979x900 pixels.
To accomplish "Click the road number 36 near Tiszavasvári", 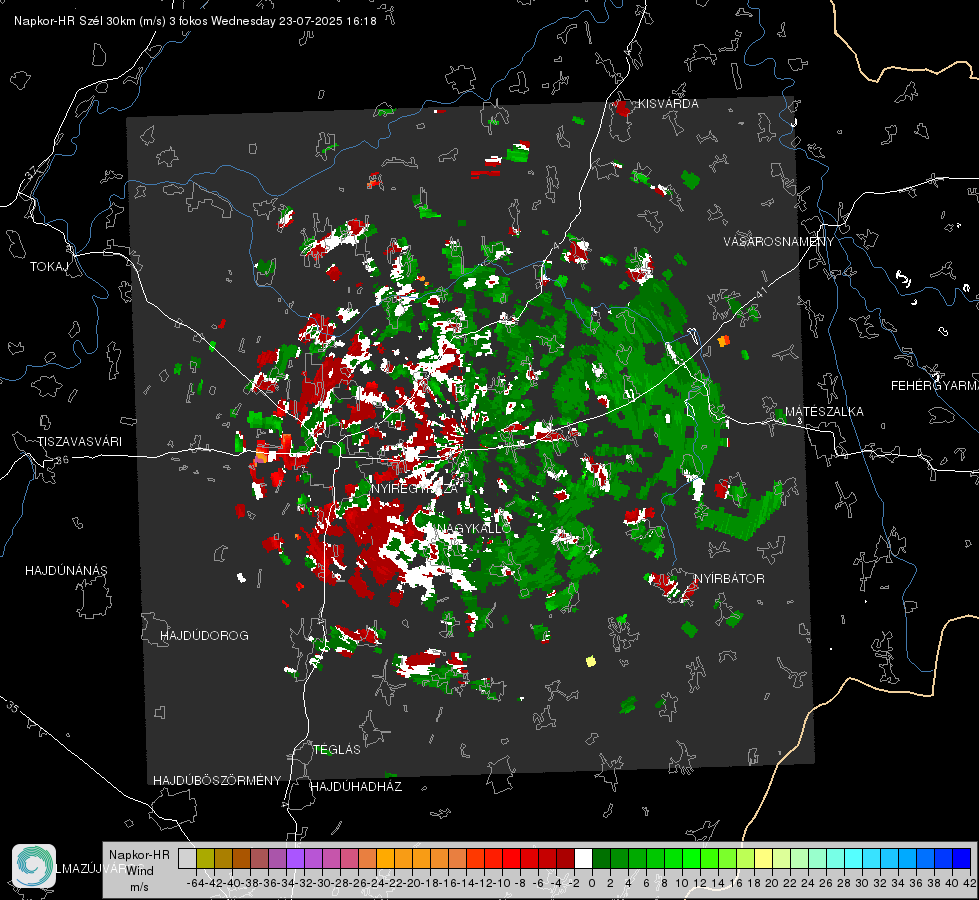I will 62,460.
